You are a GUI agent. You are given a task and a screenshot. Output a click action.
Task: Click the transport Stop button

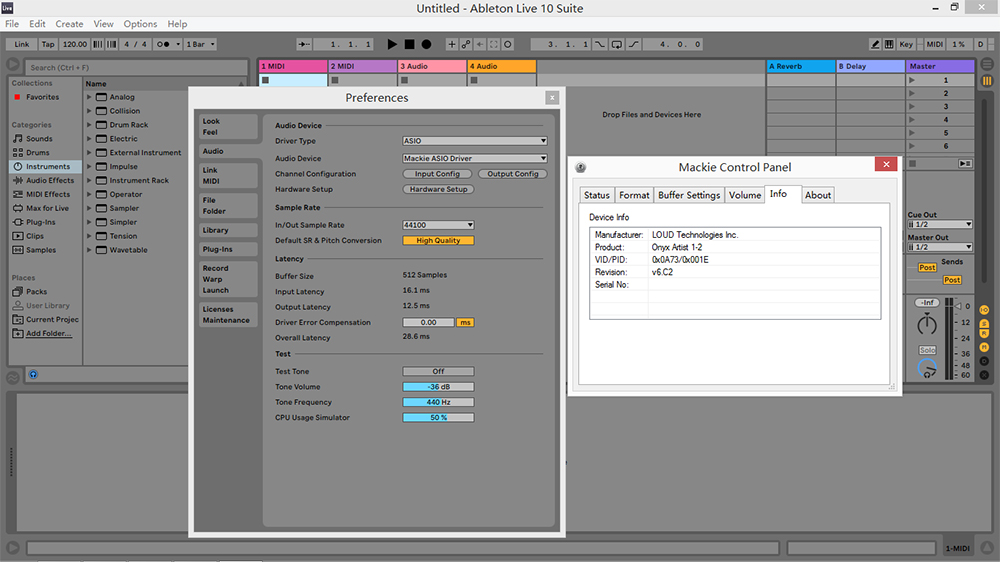[x=409, y=44]
